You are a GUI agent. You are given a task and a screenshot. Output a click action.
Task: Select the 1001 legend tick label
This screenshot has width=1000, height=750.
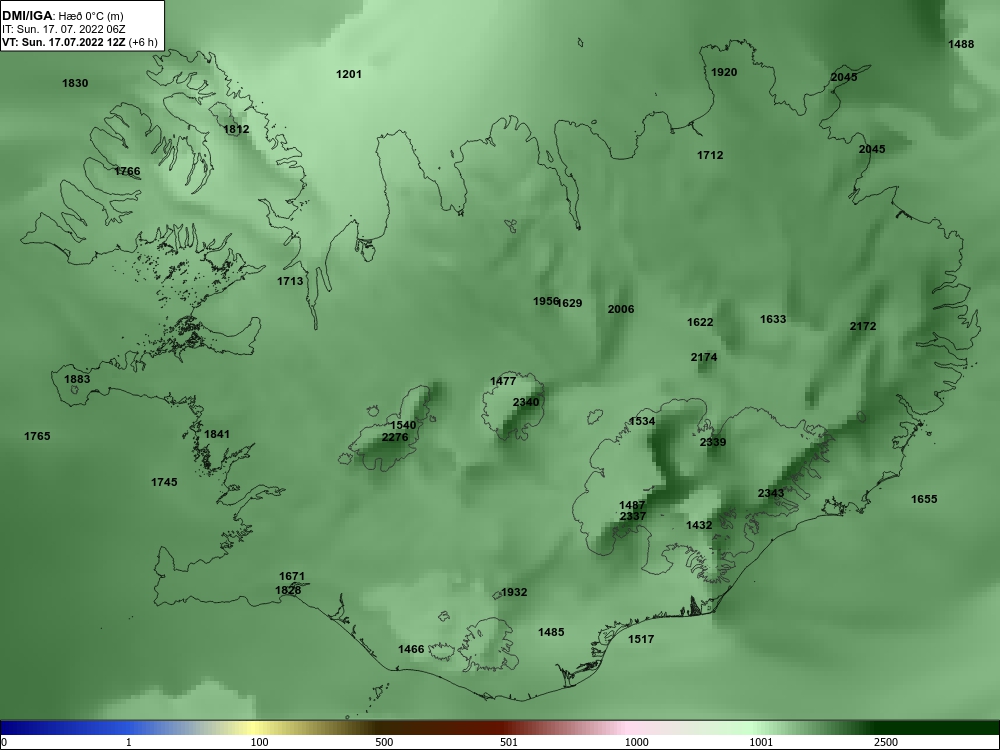[x=761, y=742]
